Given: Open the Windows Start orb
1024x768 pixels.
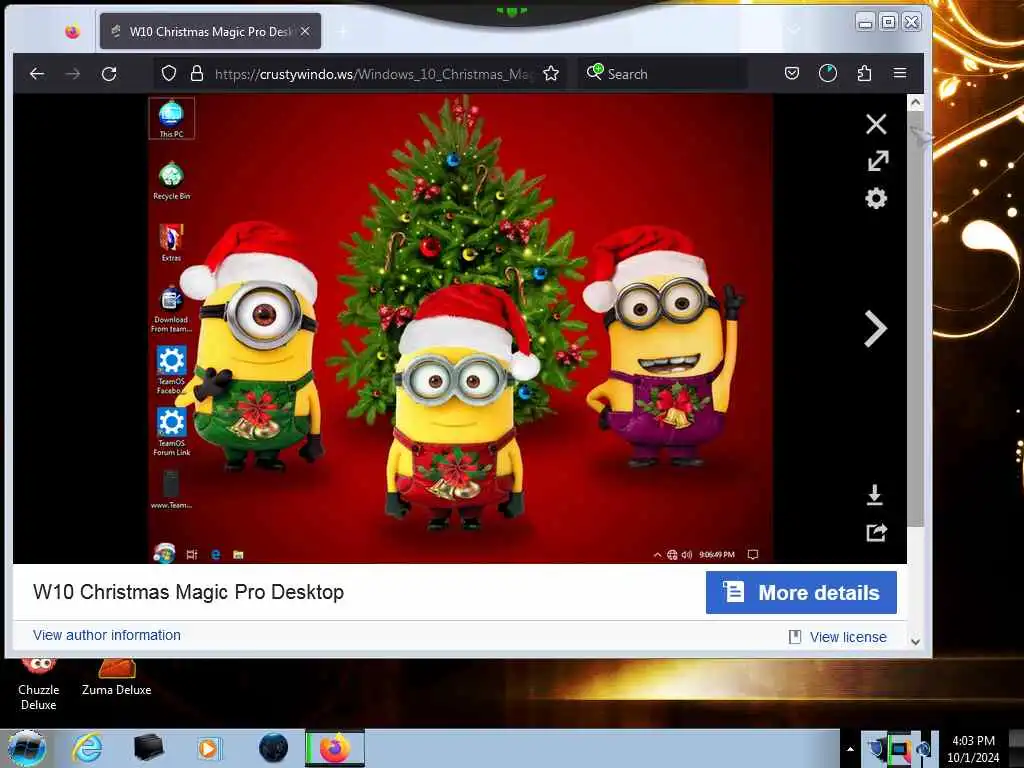Looking at the screenshot, I should [x=27, y=748].
